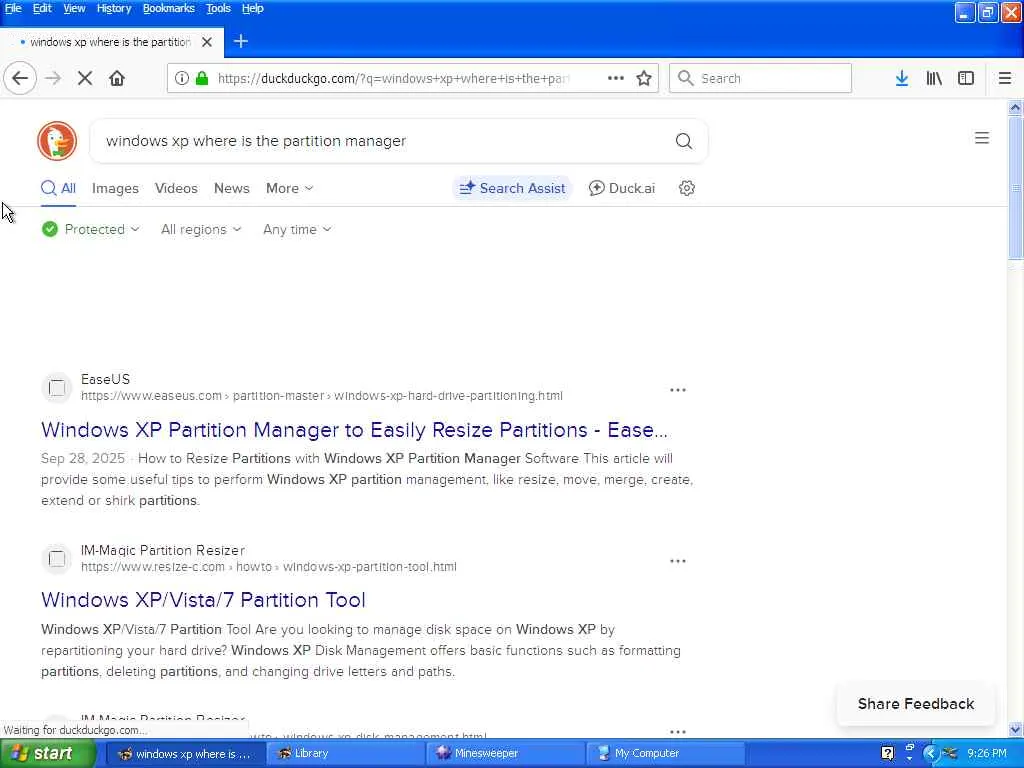
Task: Click the easeus.com result URL
Action: click(x=321, y=396)
